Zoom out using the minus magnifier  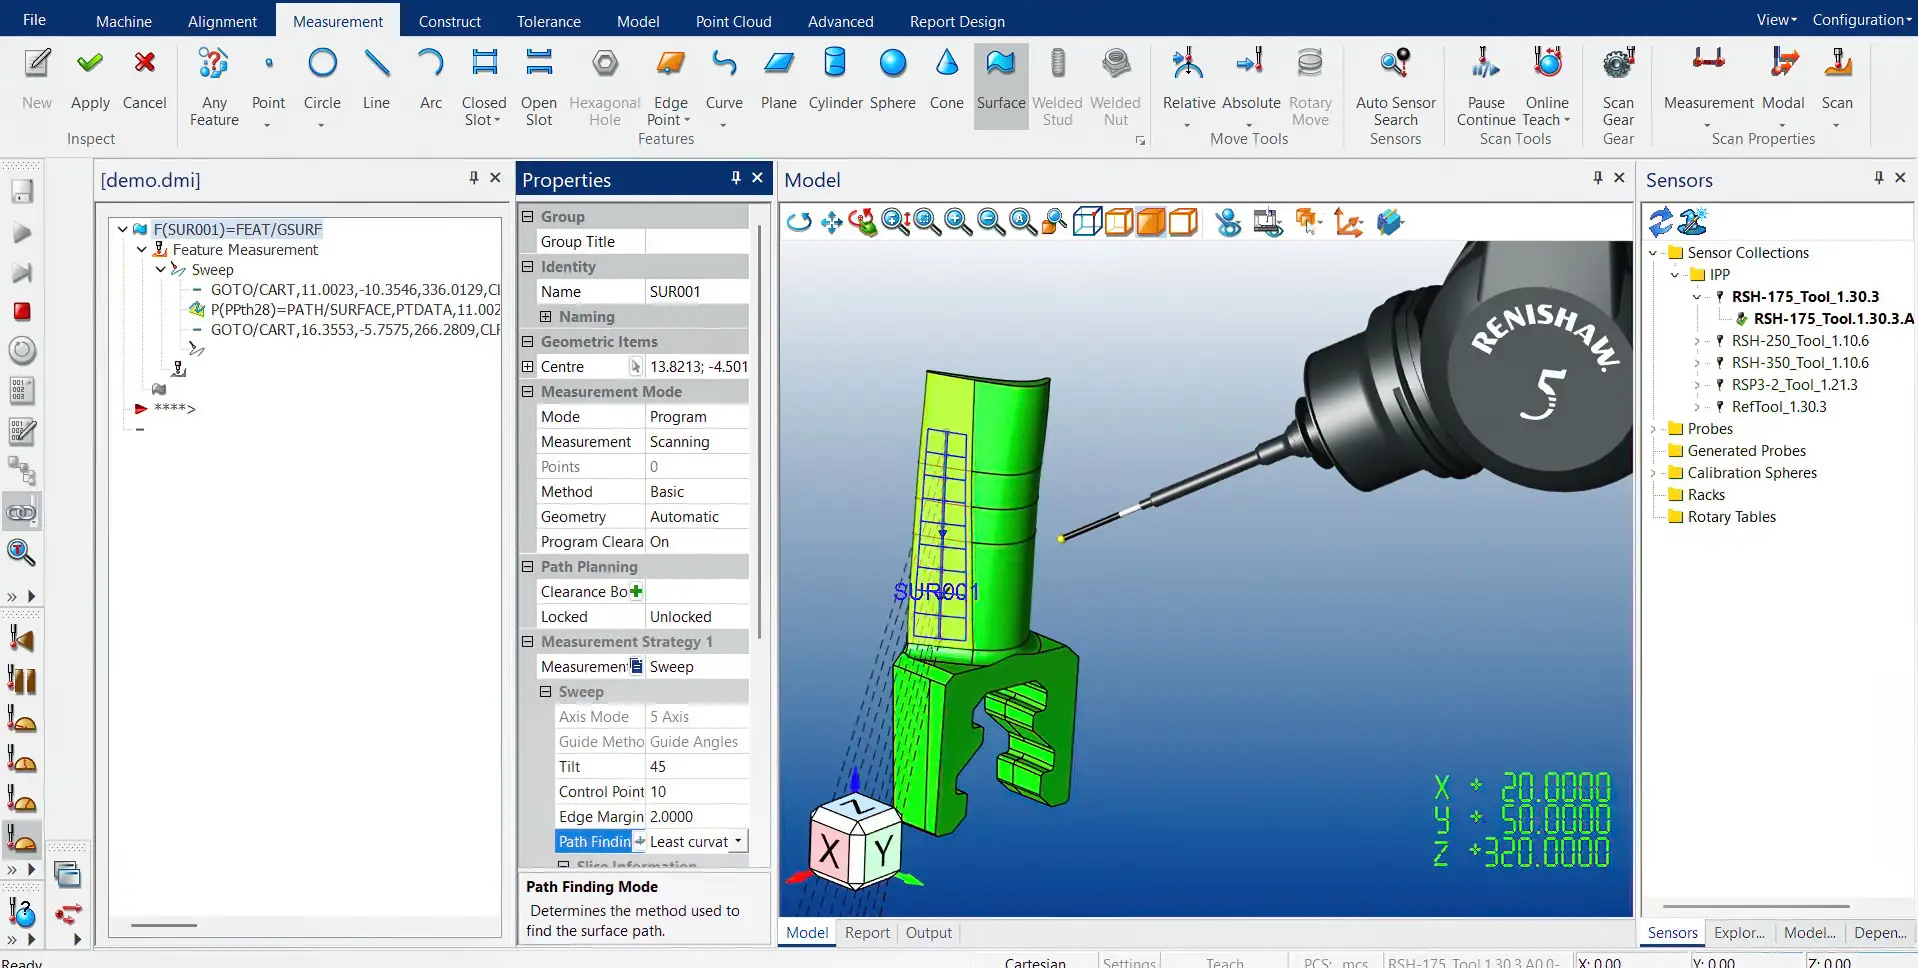click(990, 222)
